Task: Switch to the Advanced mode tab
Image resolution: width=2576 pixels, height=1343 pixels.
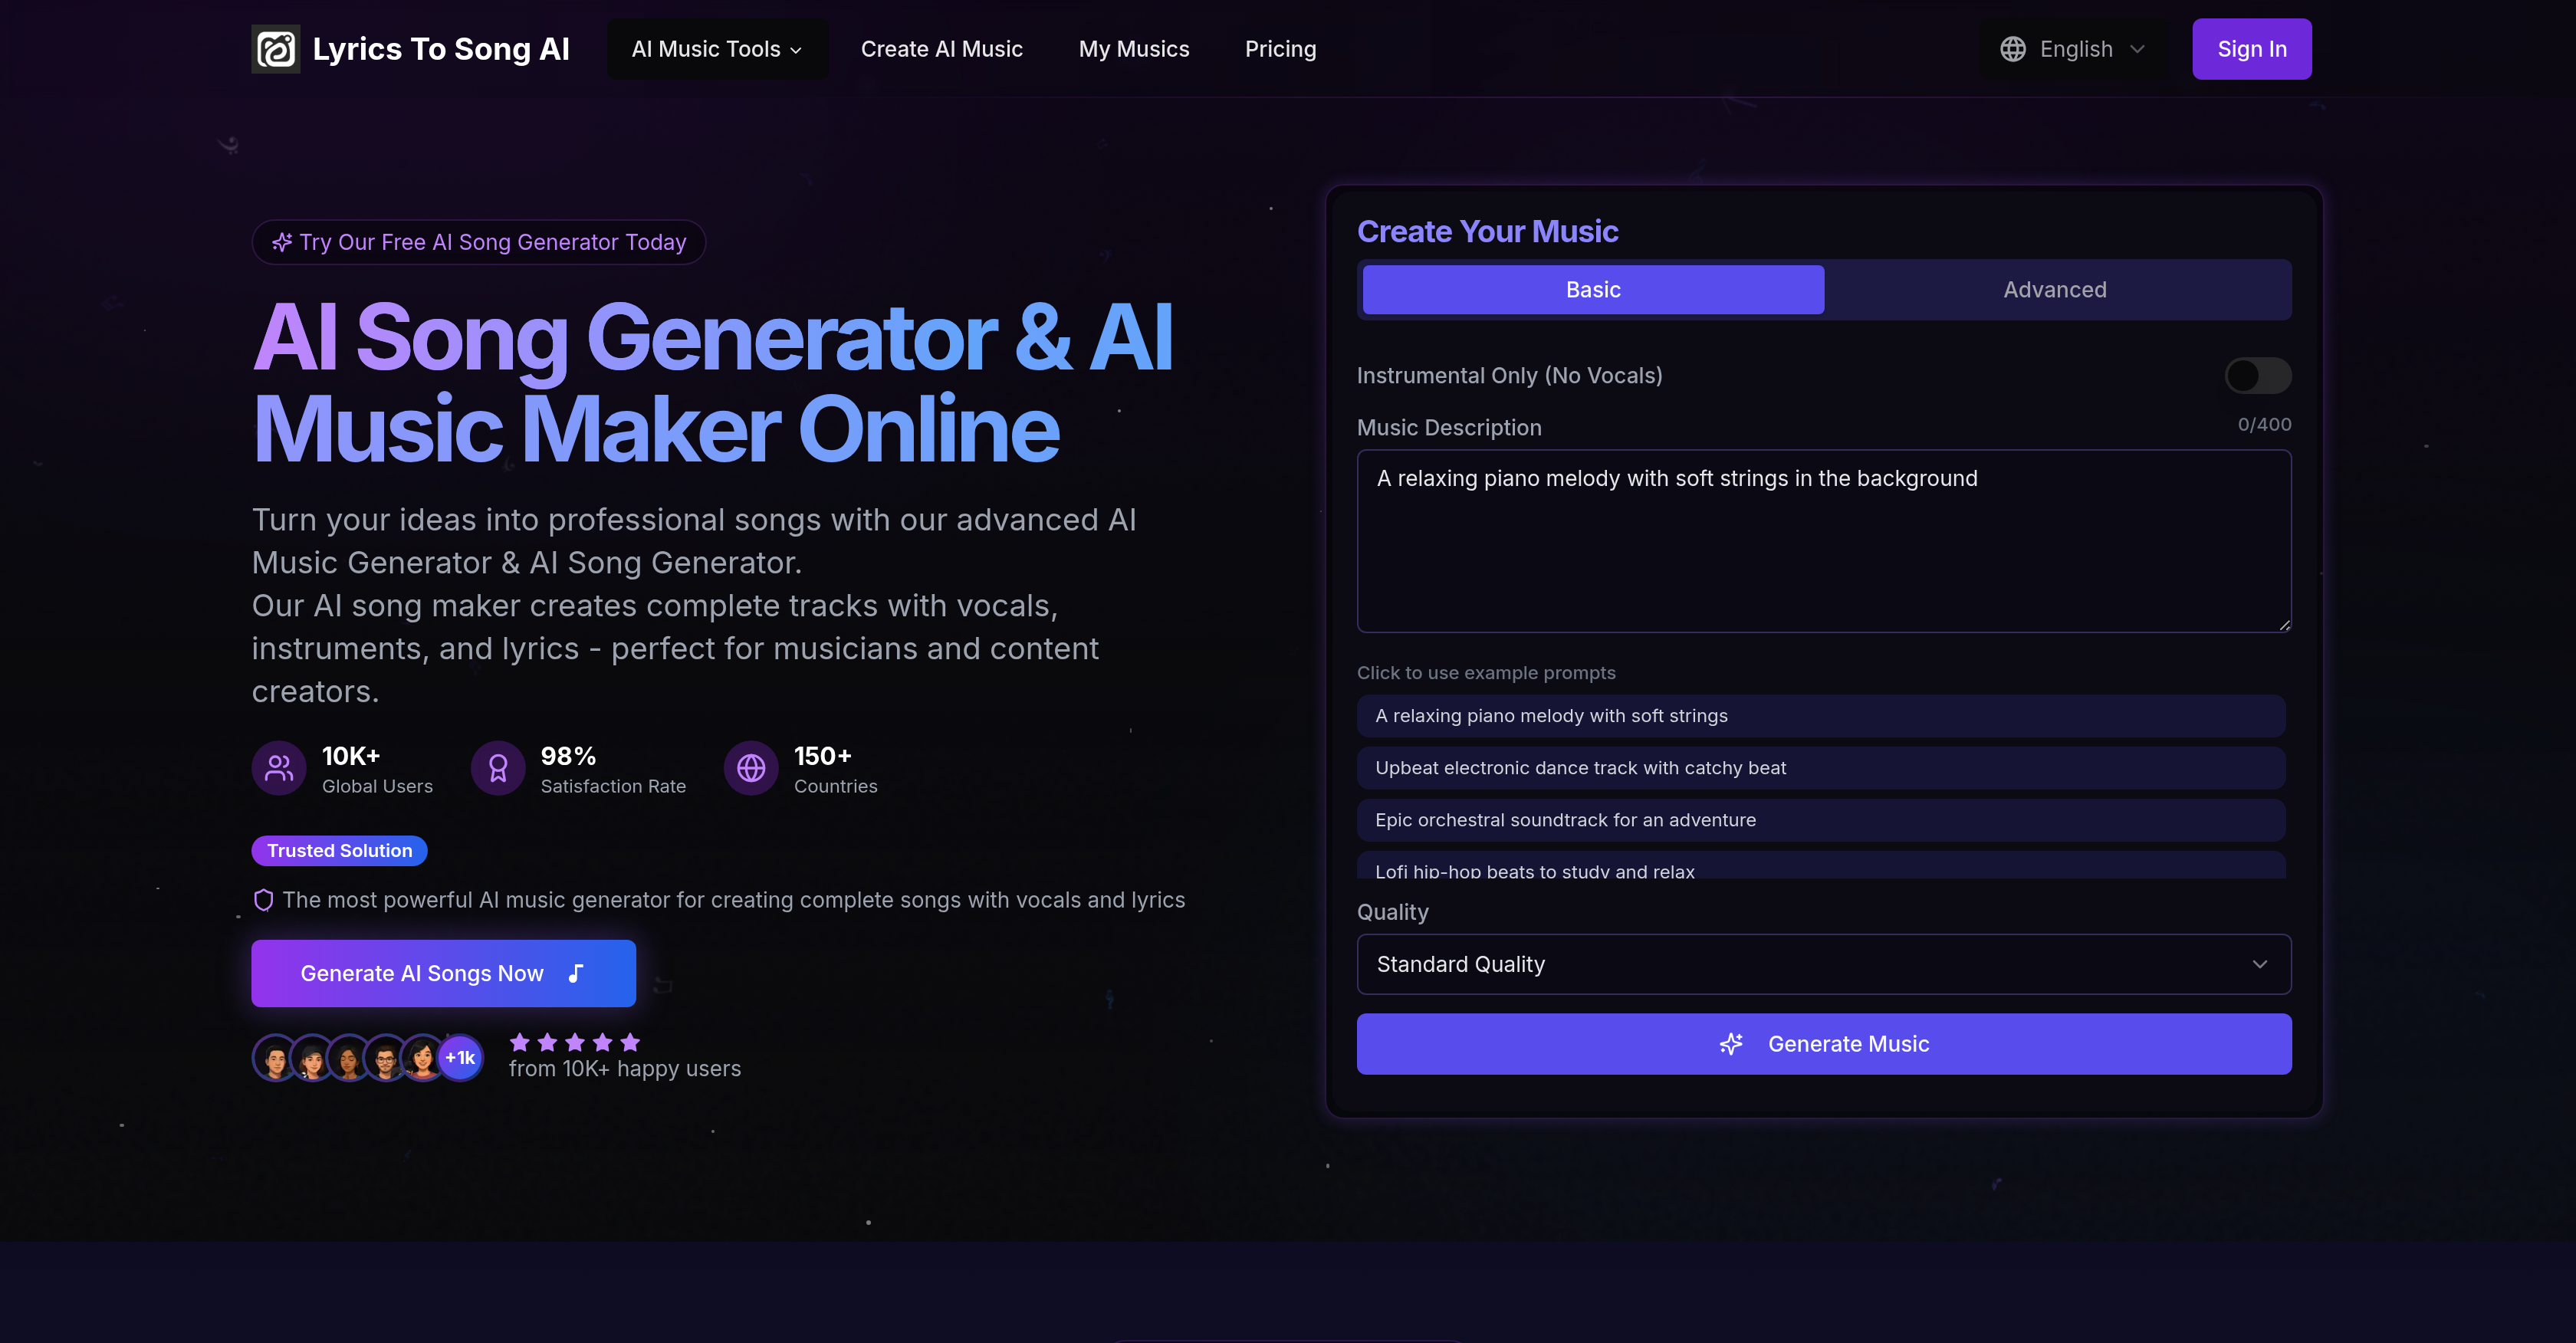Action: tap(2055, 289)
